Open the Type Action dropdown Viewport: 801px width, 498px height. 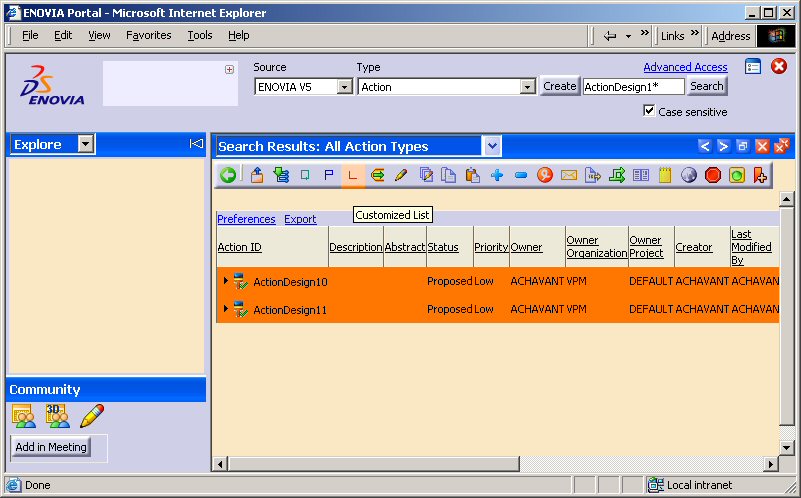527,87
